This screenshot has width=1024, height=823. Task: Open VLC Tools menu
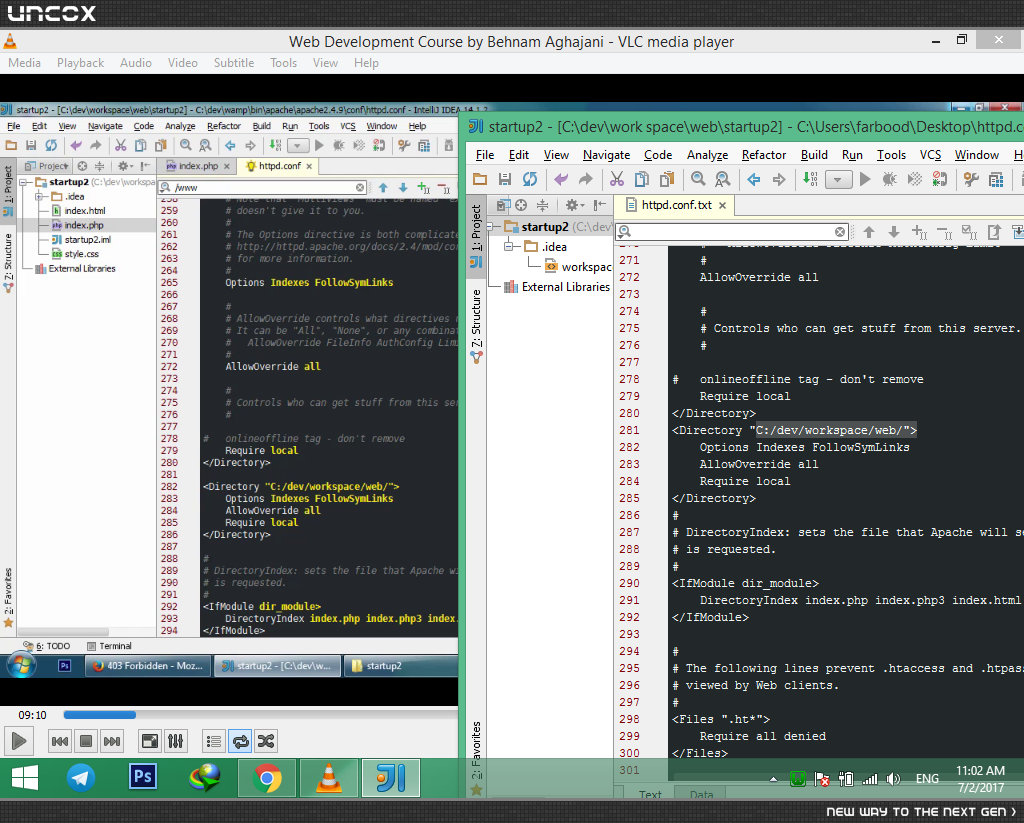tap(283, 63)
